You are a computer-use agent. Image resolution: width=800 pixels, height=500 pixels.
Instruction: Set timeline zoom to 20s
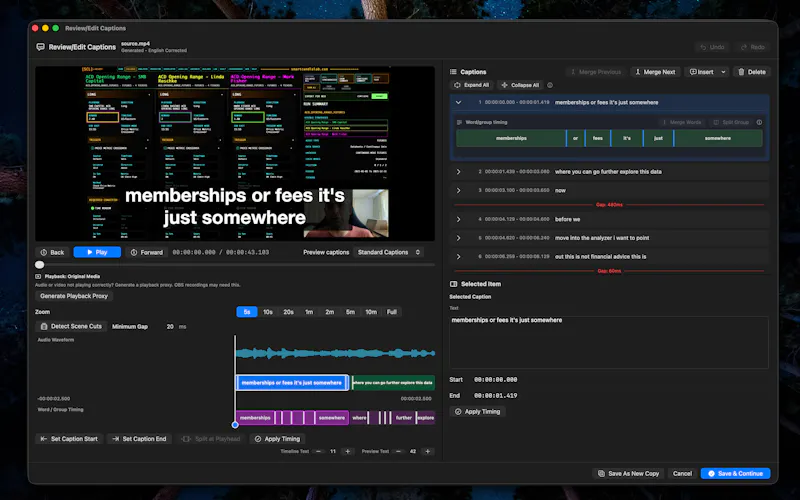pyautogui.click(x=288, y=312)
